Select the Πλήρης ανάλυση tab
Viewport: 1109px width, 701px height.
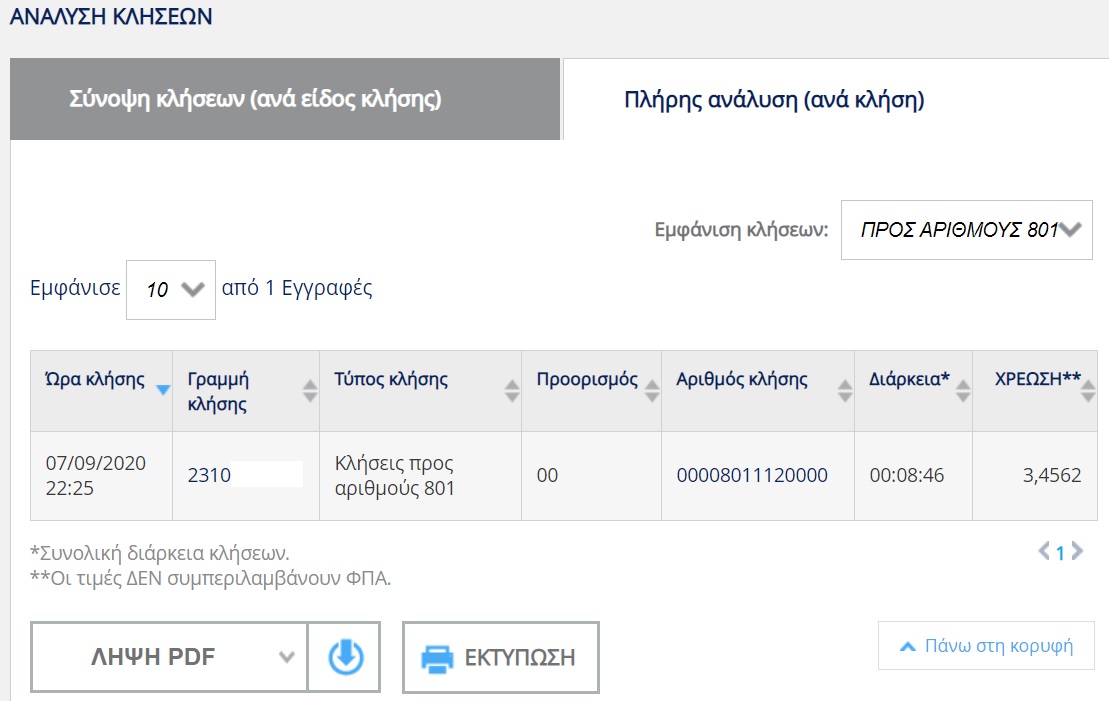[x=773, y=100]
